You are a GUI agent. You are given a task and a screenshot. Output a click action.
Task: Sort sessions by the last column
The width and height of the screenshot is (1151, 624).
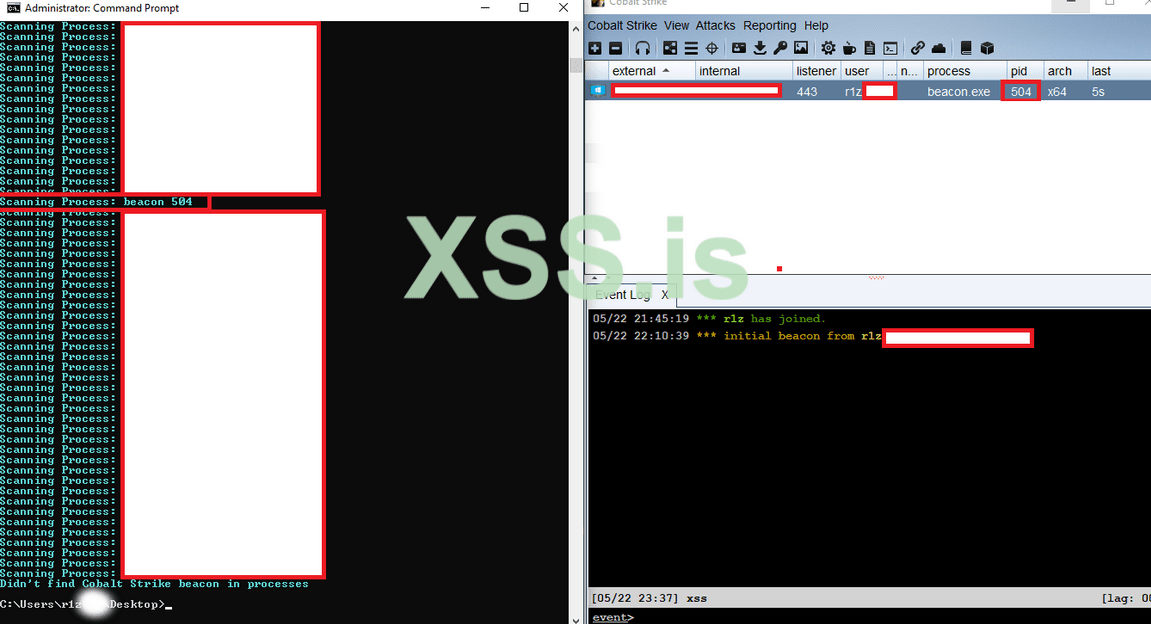point(1119,71)
